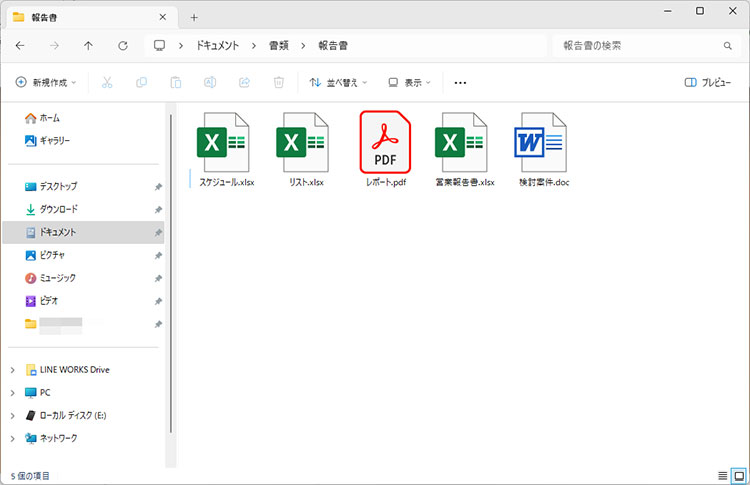This screenshot has width=750, height=485.
Task: Open the 新規作成 dropdown
Action: pos(47,82)
